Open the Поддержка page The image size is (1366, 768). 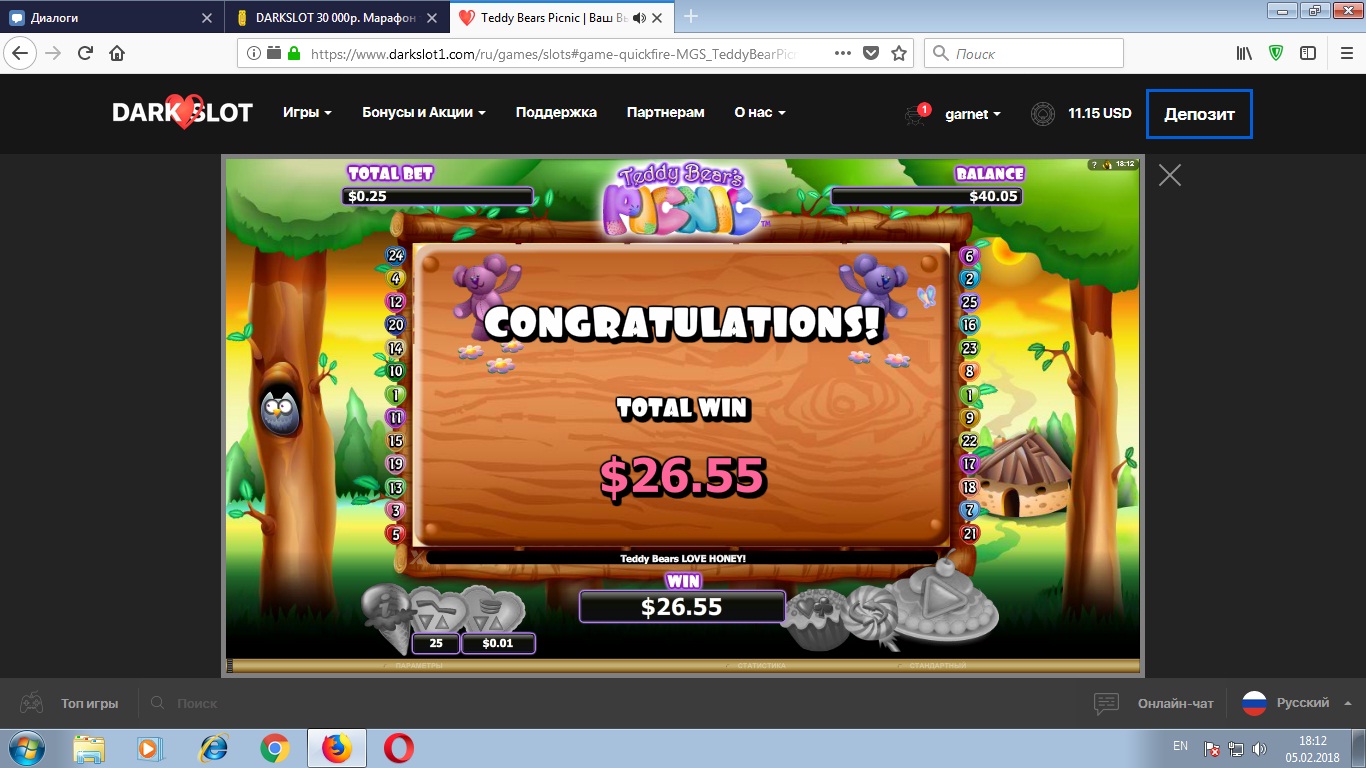pos(556,113)
